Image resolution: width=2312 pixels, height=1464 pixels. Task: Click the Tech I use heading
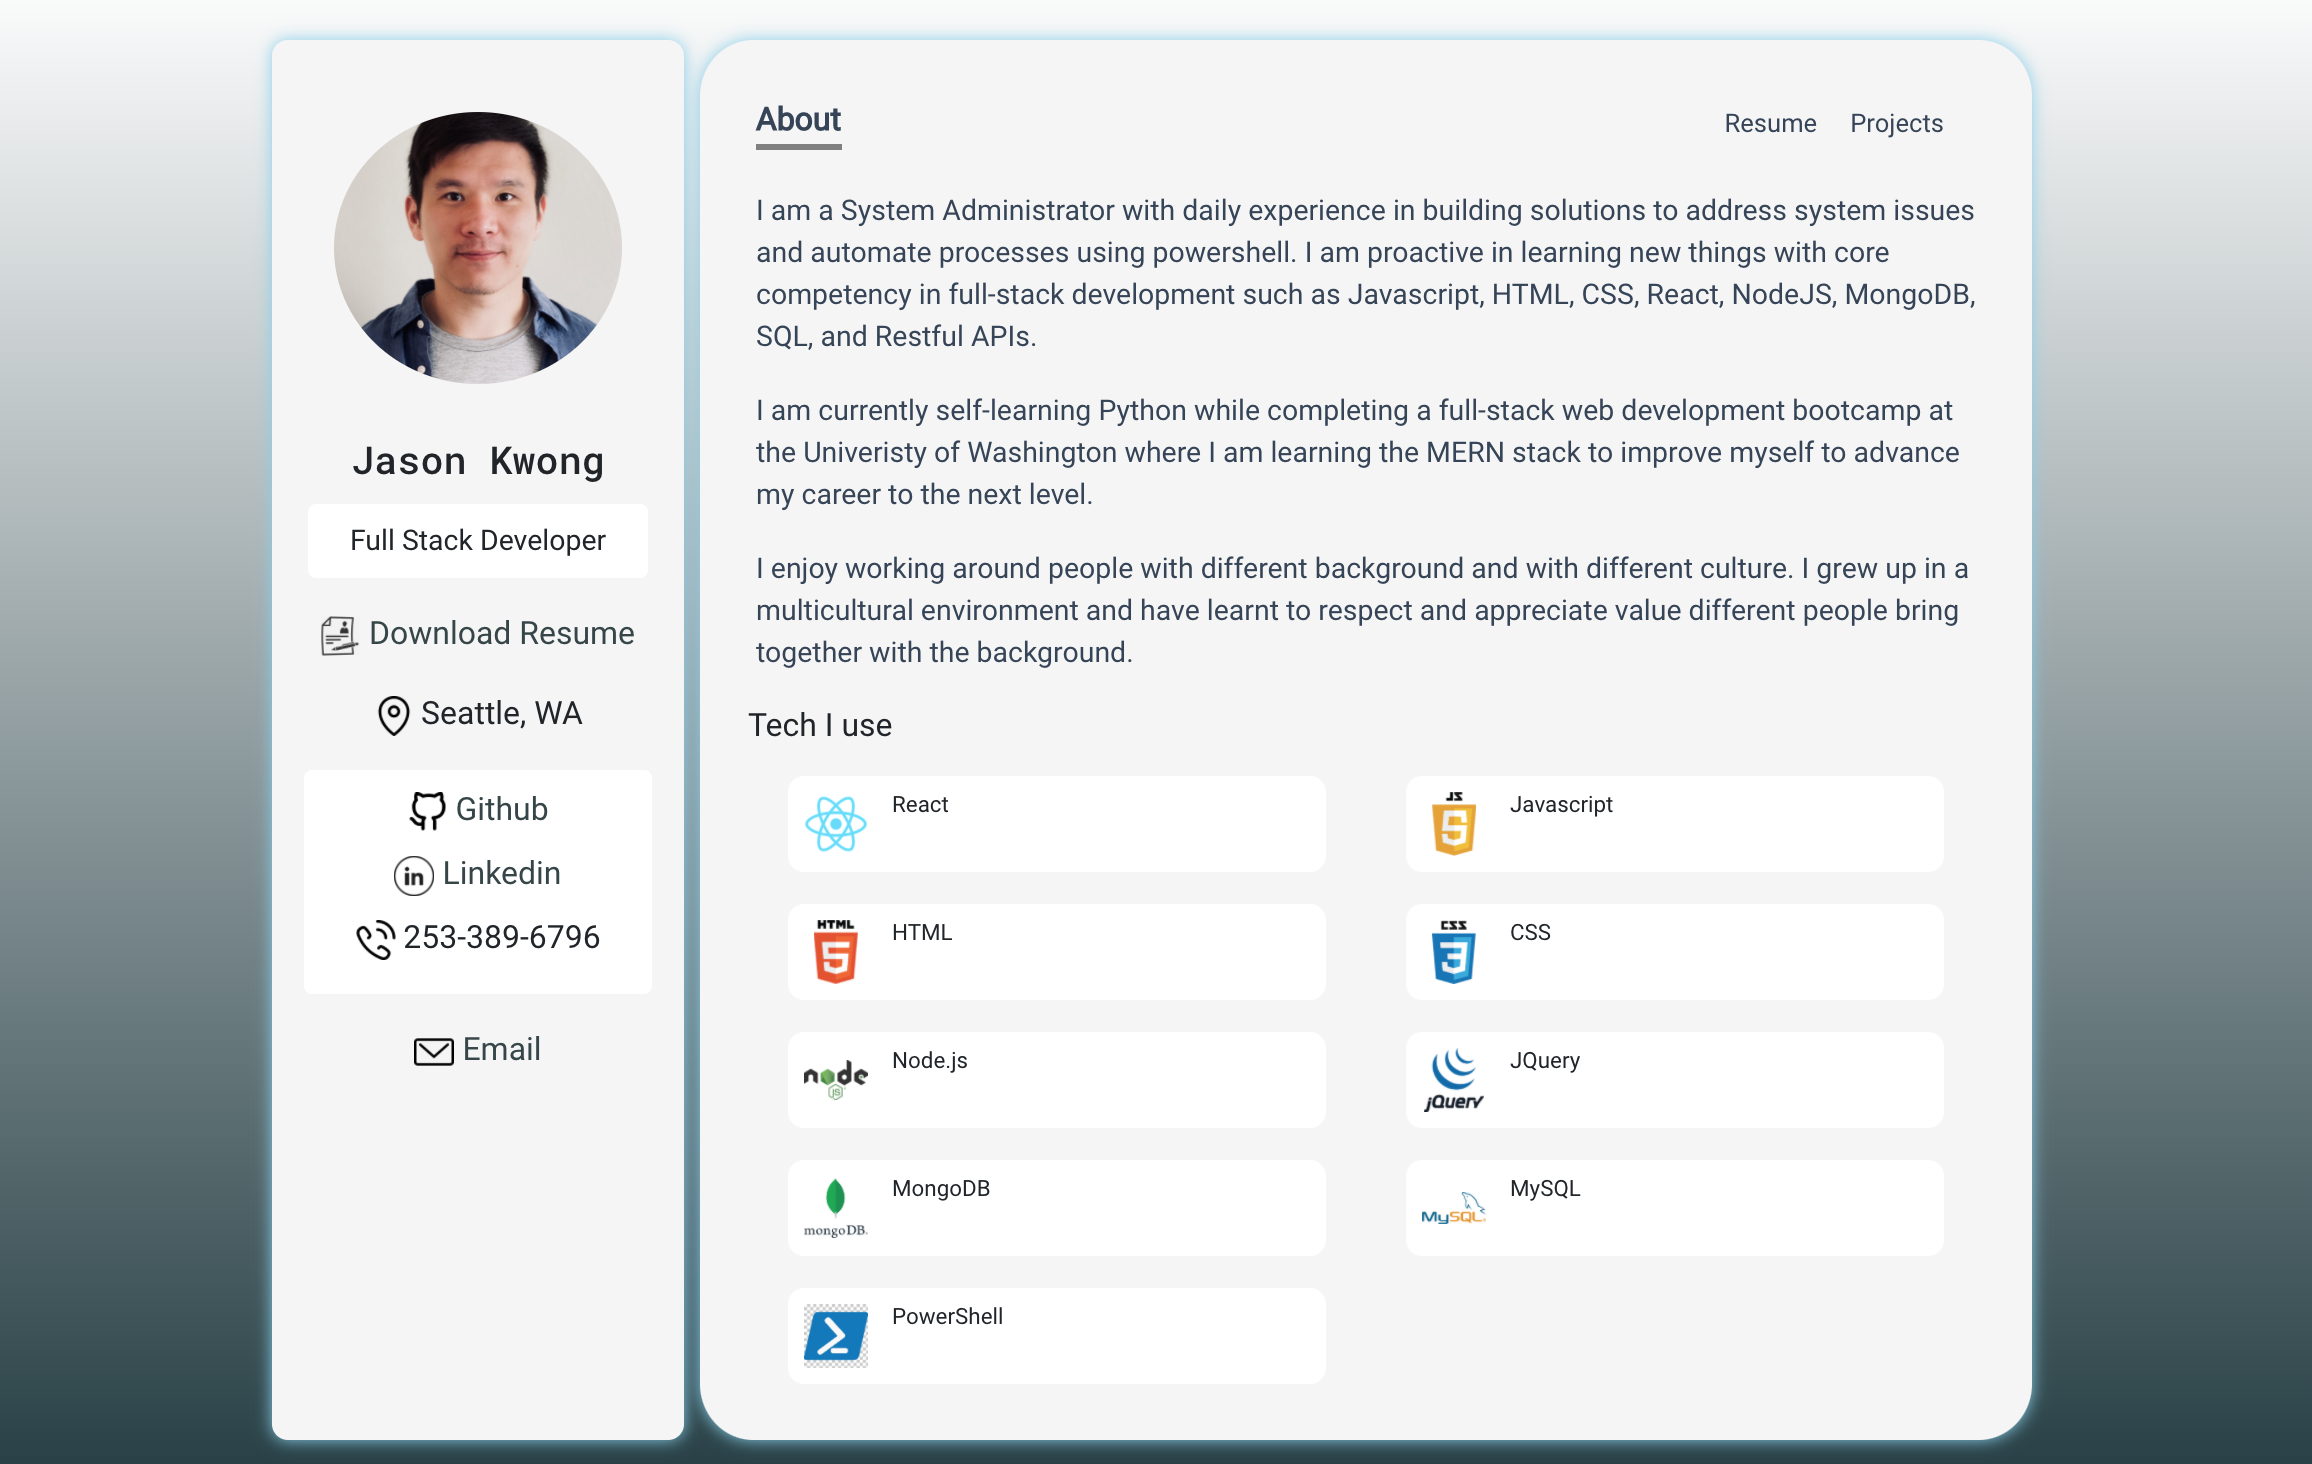coord(820,725)
